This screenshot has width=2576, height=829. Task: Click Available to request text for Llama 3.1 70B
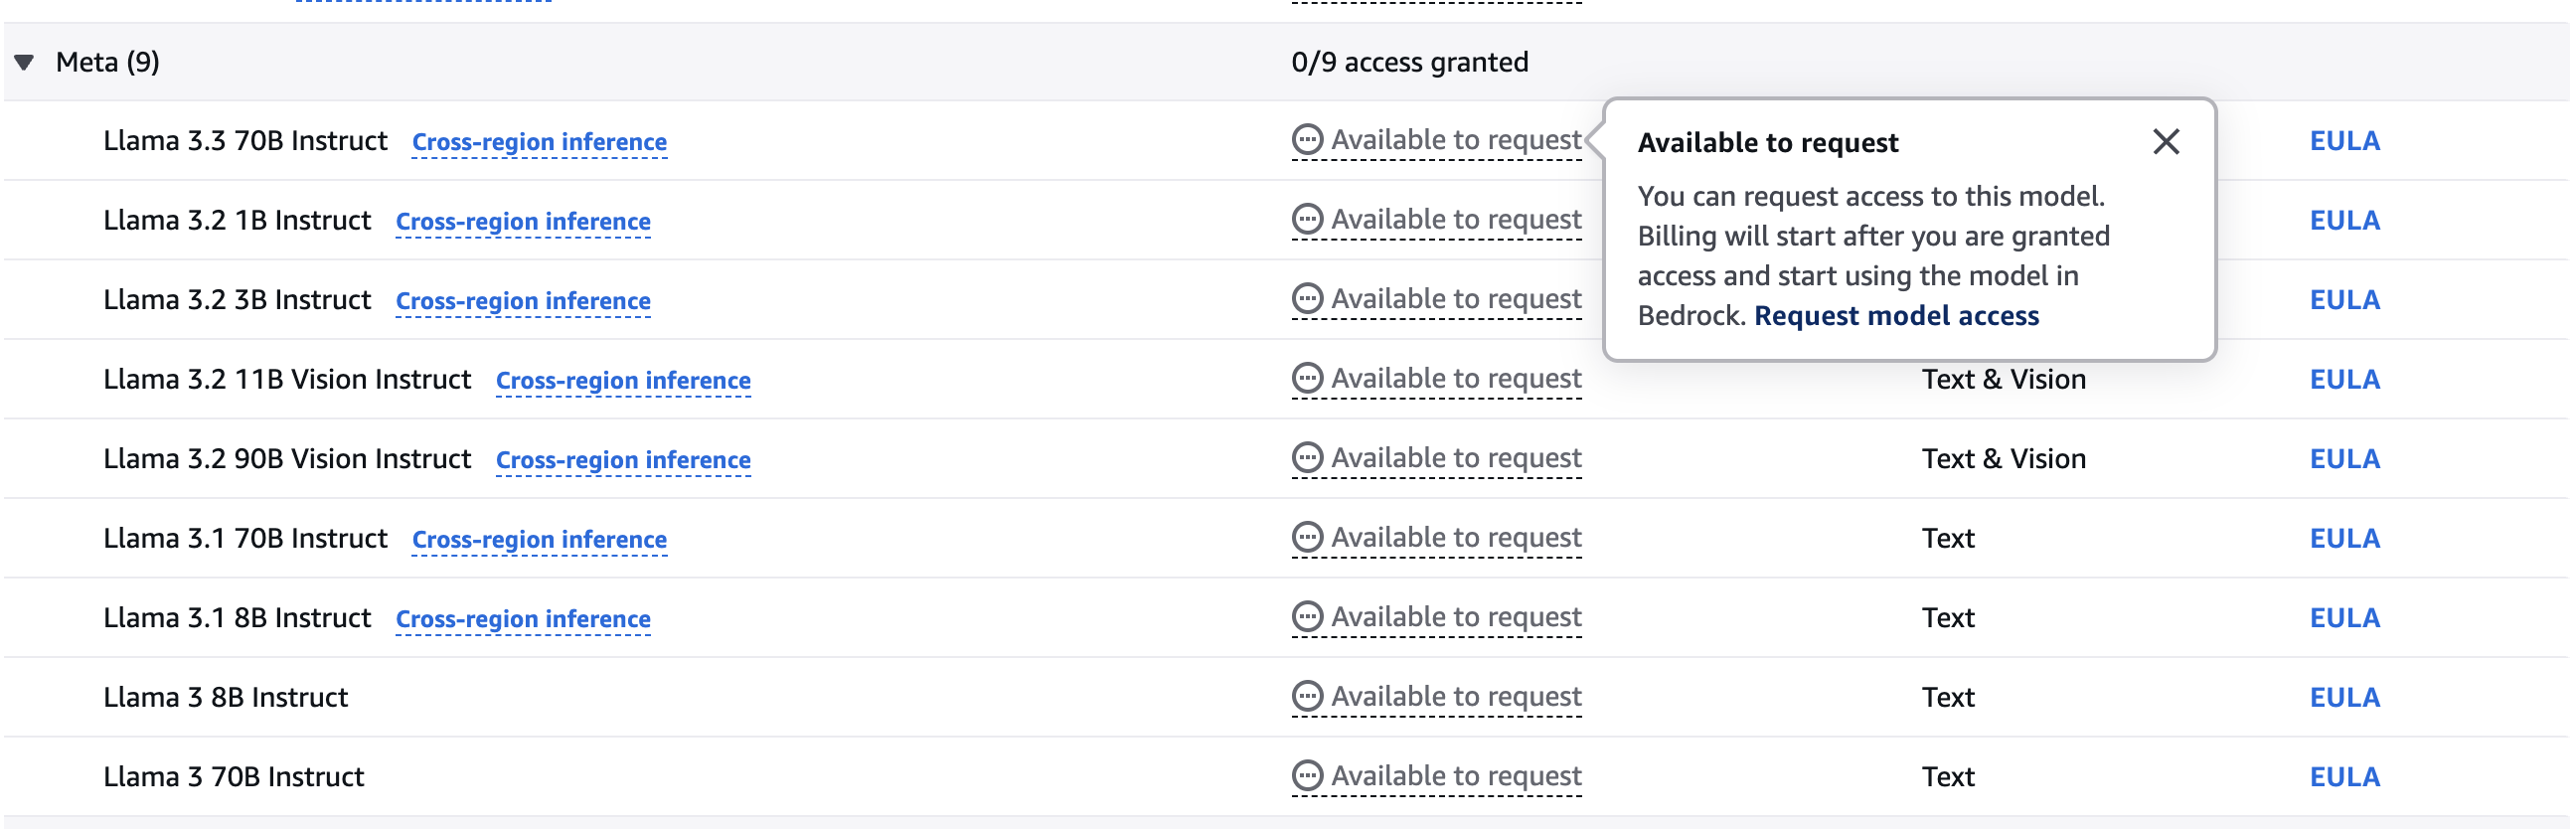coord(1456,538)
